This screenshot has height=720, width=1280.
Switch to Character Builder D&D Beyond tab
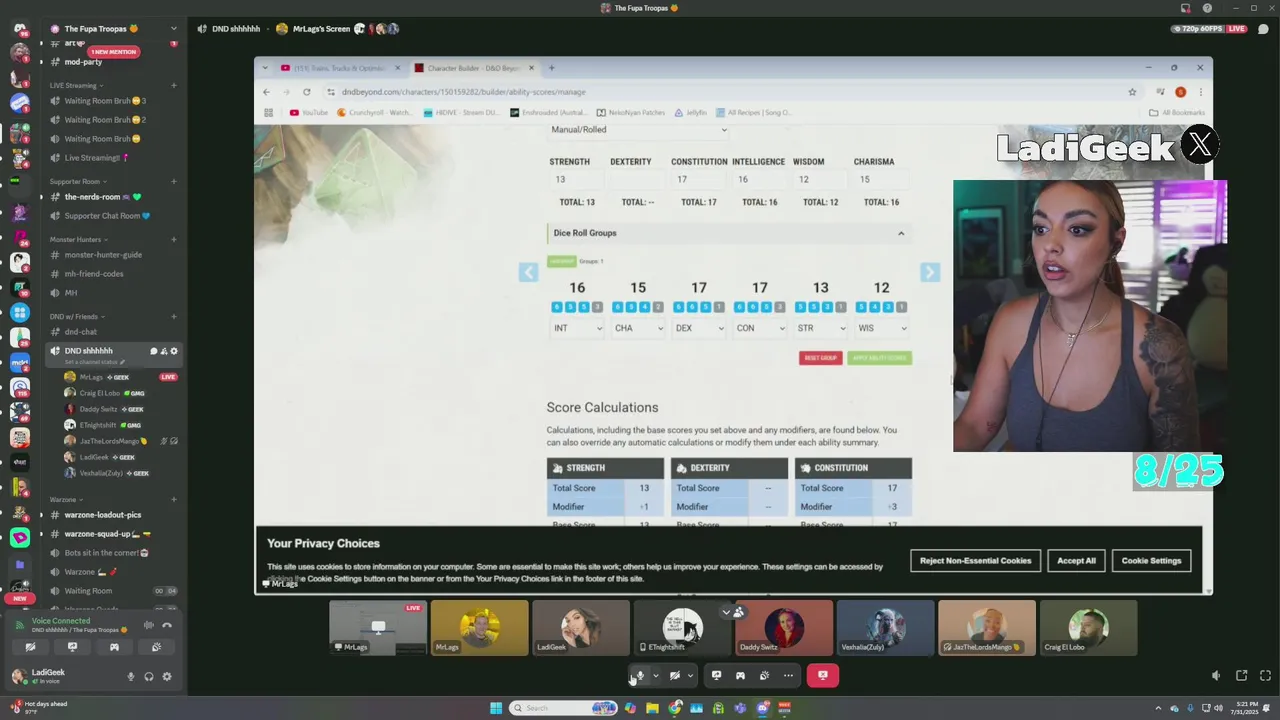[474, 68]
